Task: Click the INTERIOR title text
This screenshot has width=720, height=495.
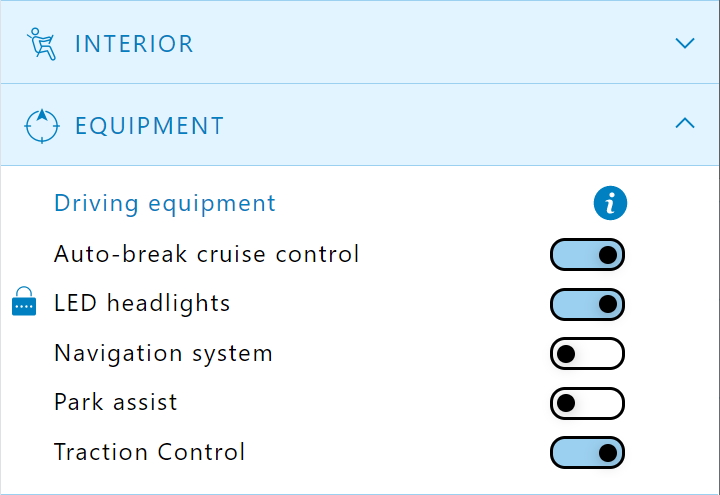Action: point(134,44)
